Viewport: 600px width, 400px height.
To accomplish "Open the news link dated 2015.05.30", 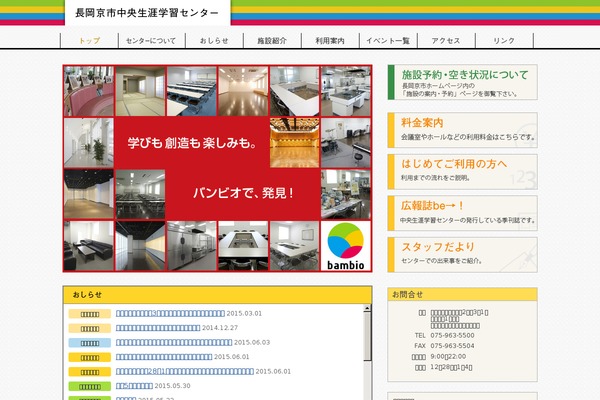I will pos(134,386).
